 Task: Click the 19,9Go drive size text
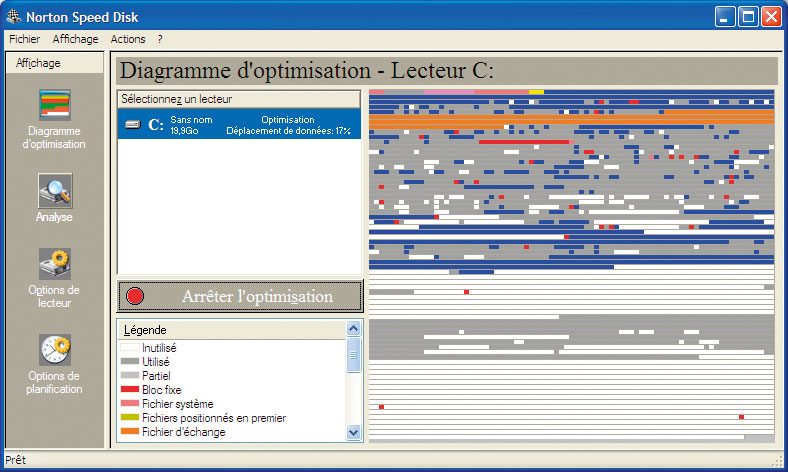click(x=184, y=131)
